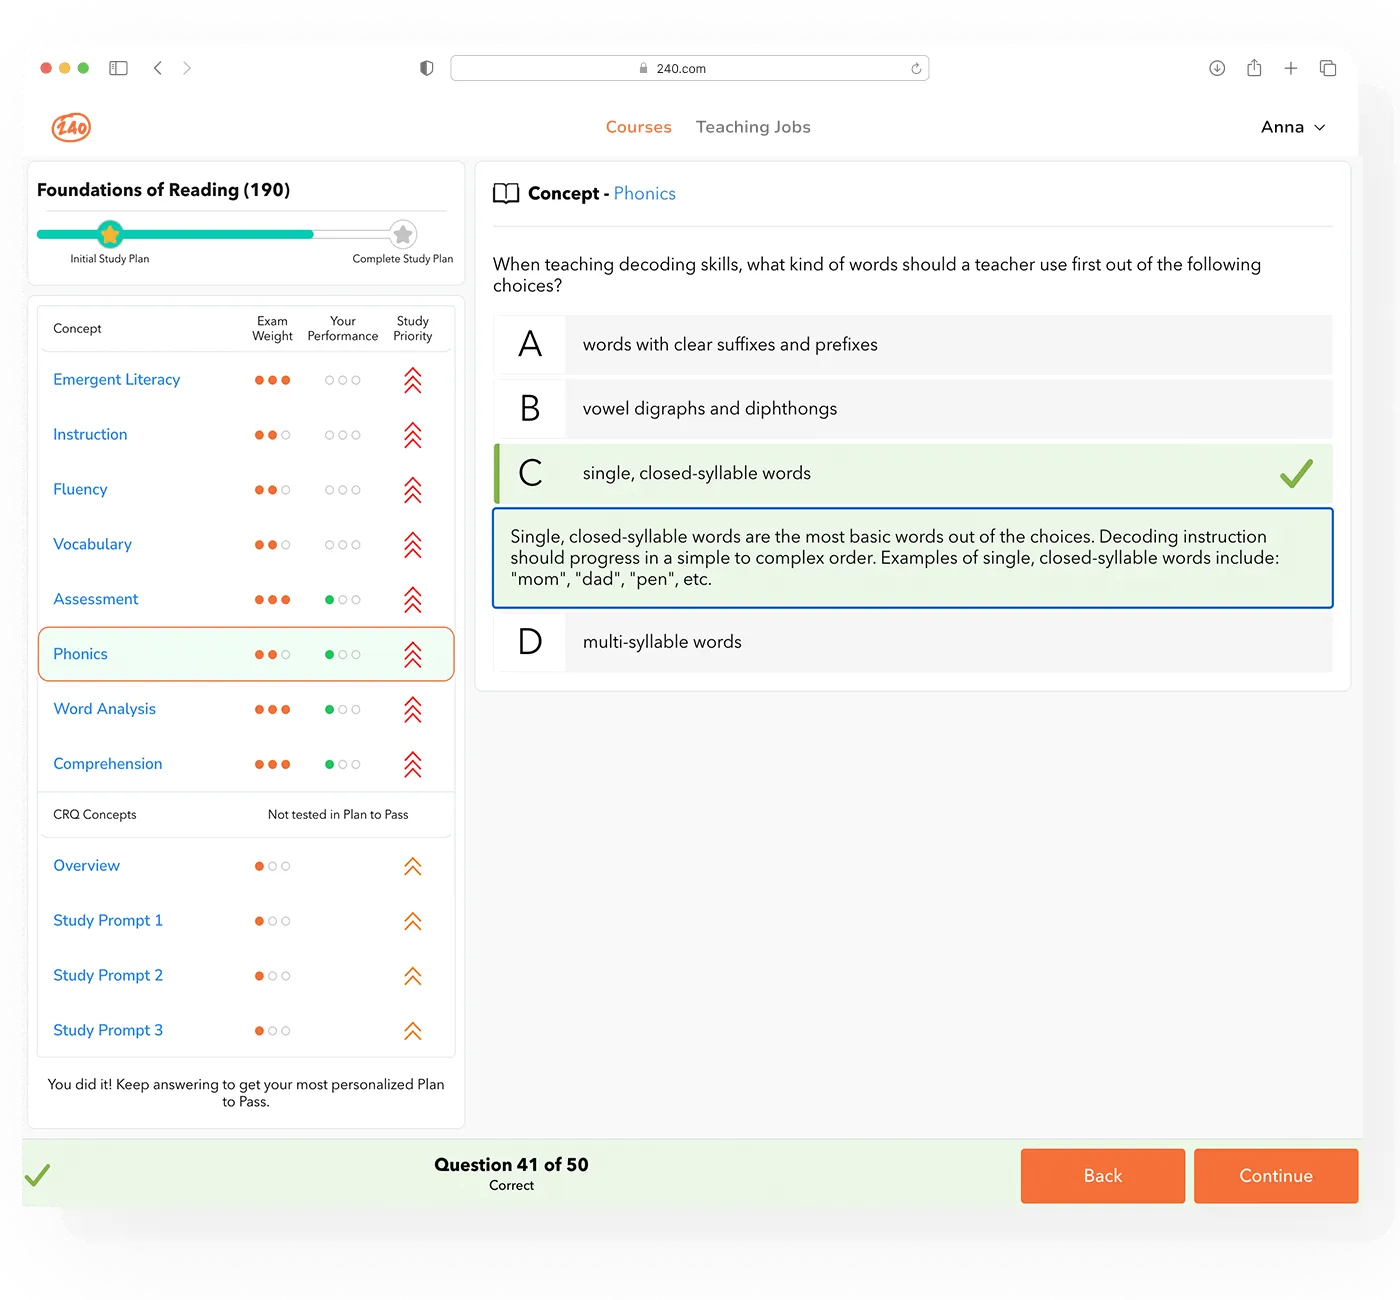This screenshot has height=1300, width=1400.
Task: Click the Initial Study Plan progress marker
Action: click(x=110, y=235)
